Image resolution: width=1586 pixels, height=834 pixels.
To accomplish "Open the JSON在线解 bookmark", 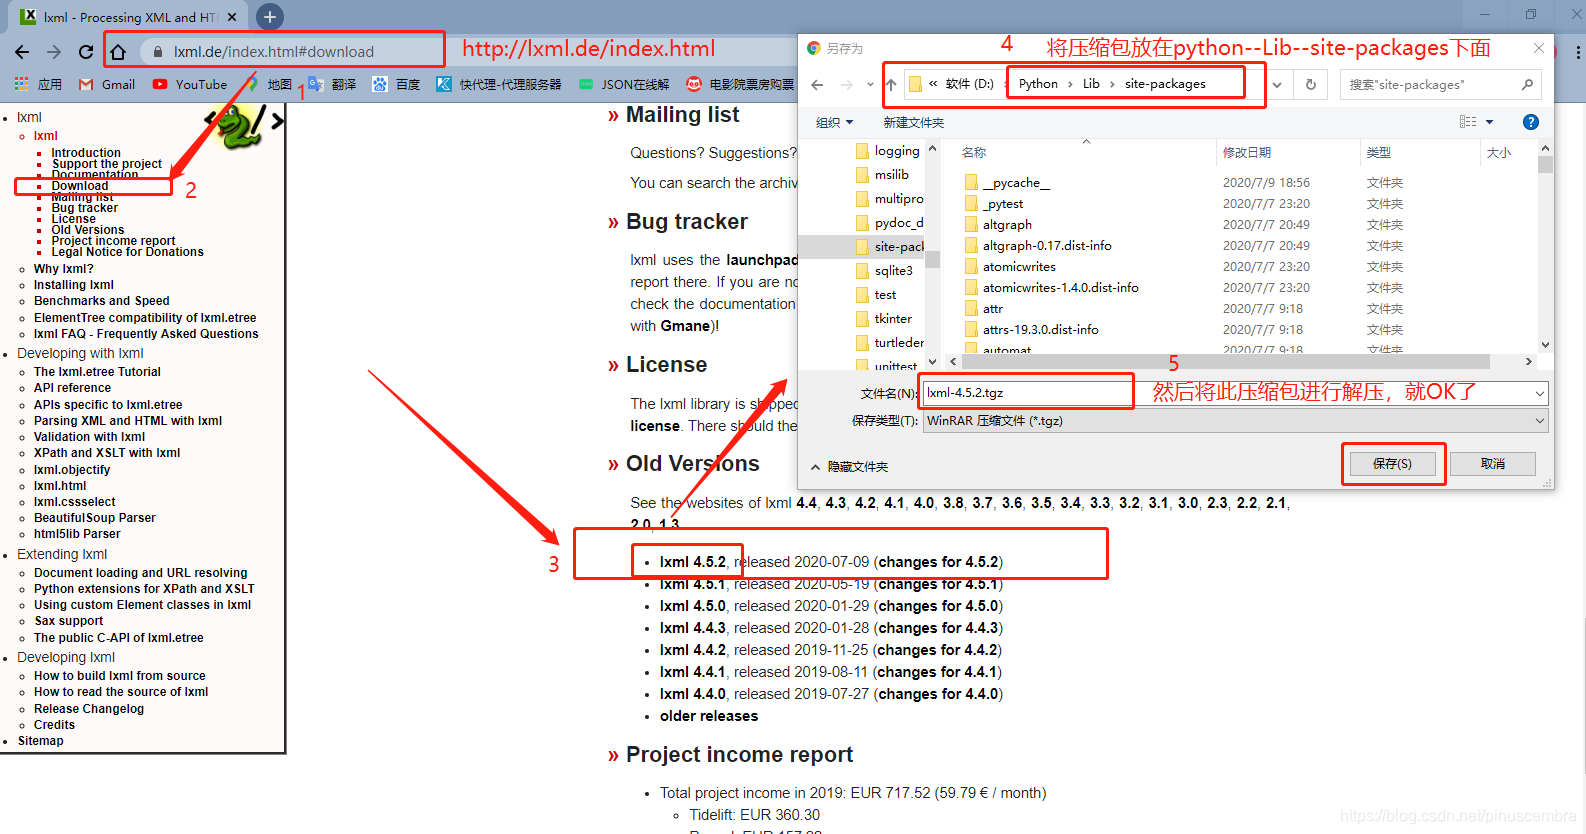I will (624, 85).
